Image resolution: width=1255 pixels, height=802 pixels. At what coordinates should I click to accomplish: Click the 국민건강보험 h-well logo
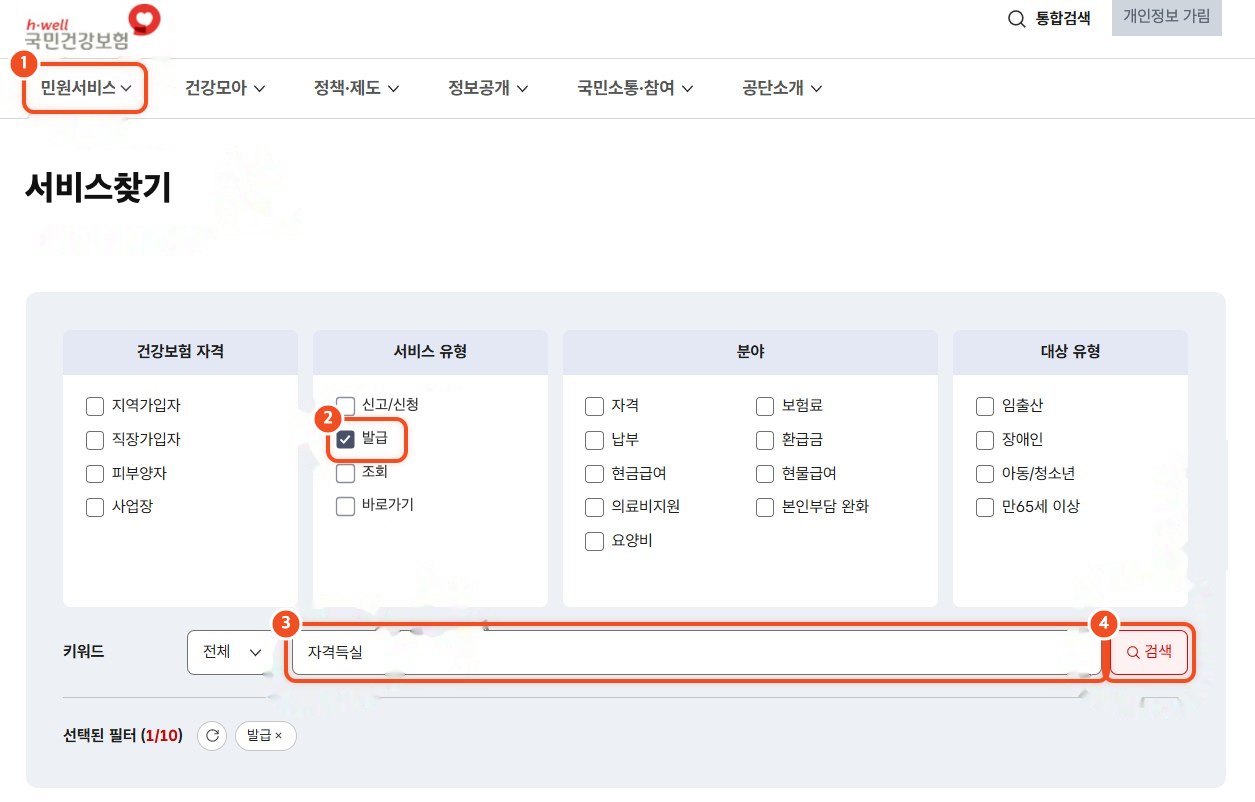(x=93, y=29)
